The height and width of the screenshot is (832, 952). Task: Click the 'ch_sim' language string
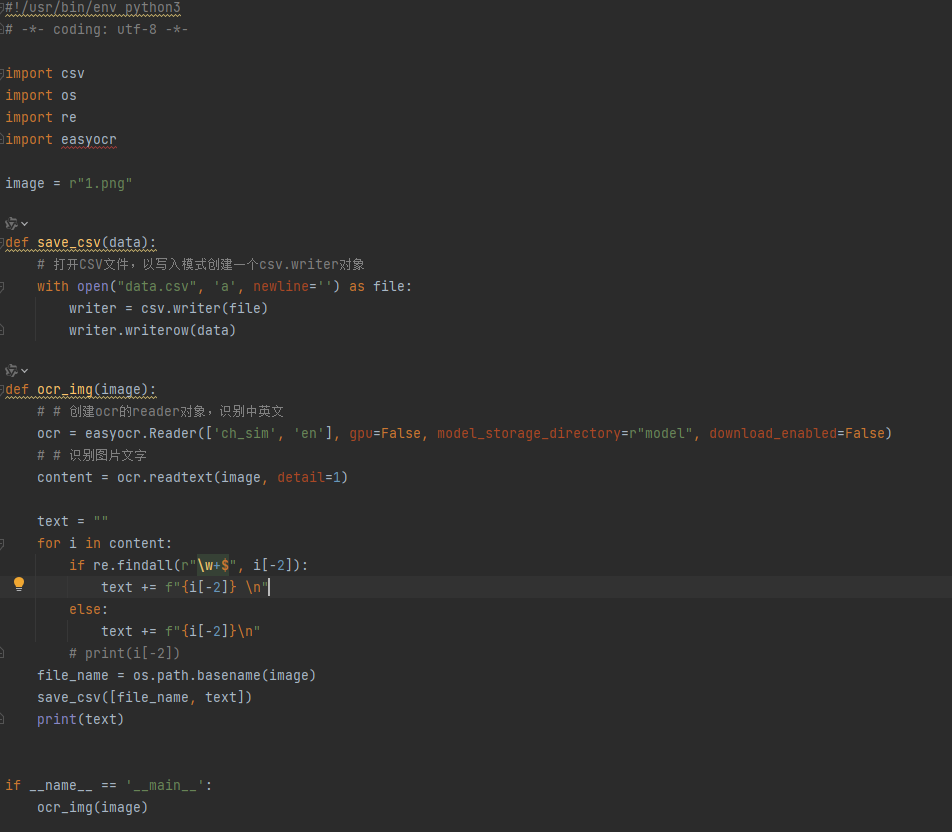click(245, 433)
